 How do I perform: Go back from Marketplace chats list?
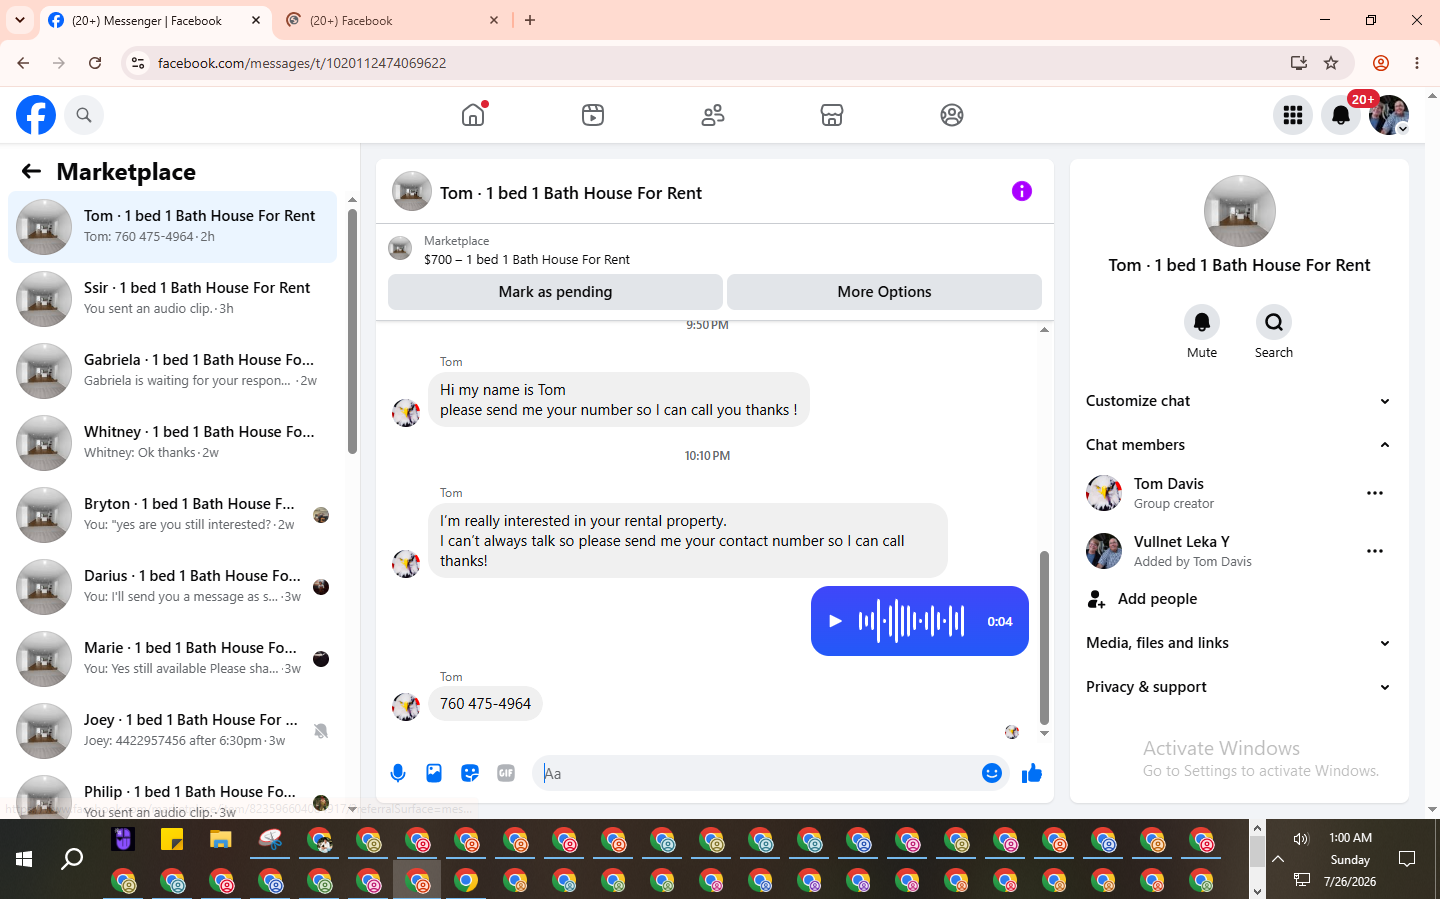[x=31, y=171]
